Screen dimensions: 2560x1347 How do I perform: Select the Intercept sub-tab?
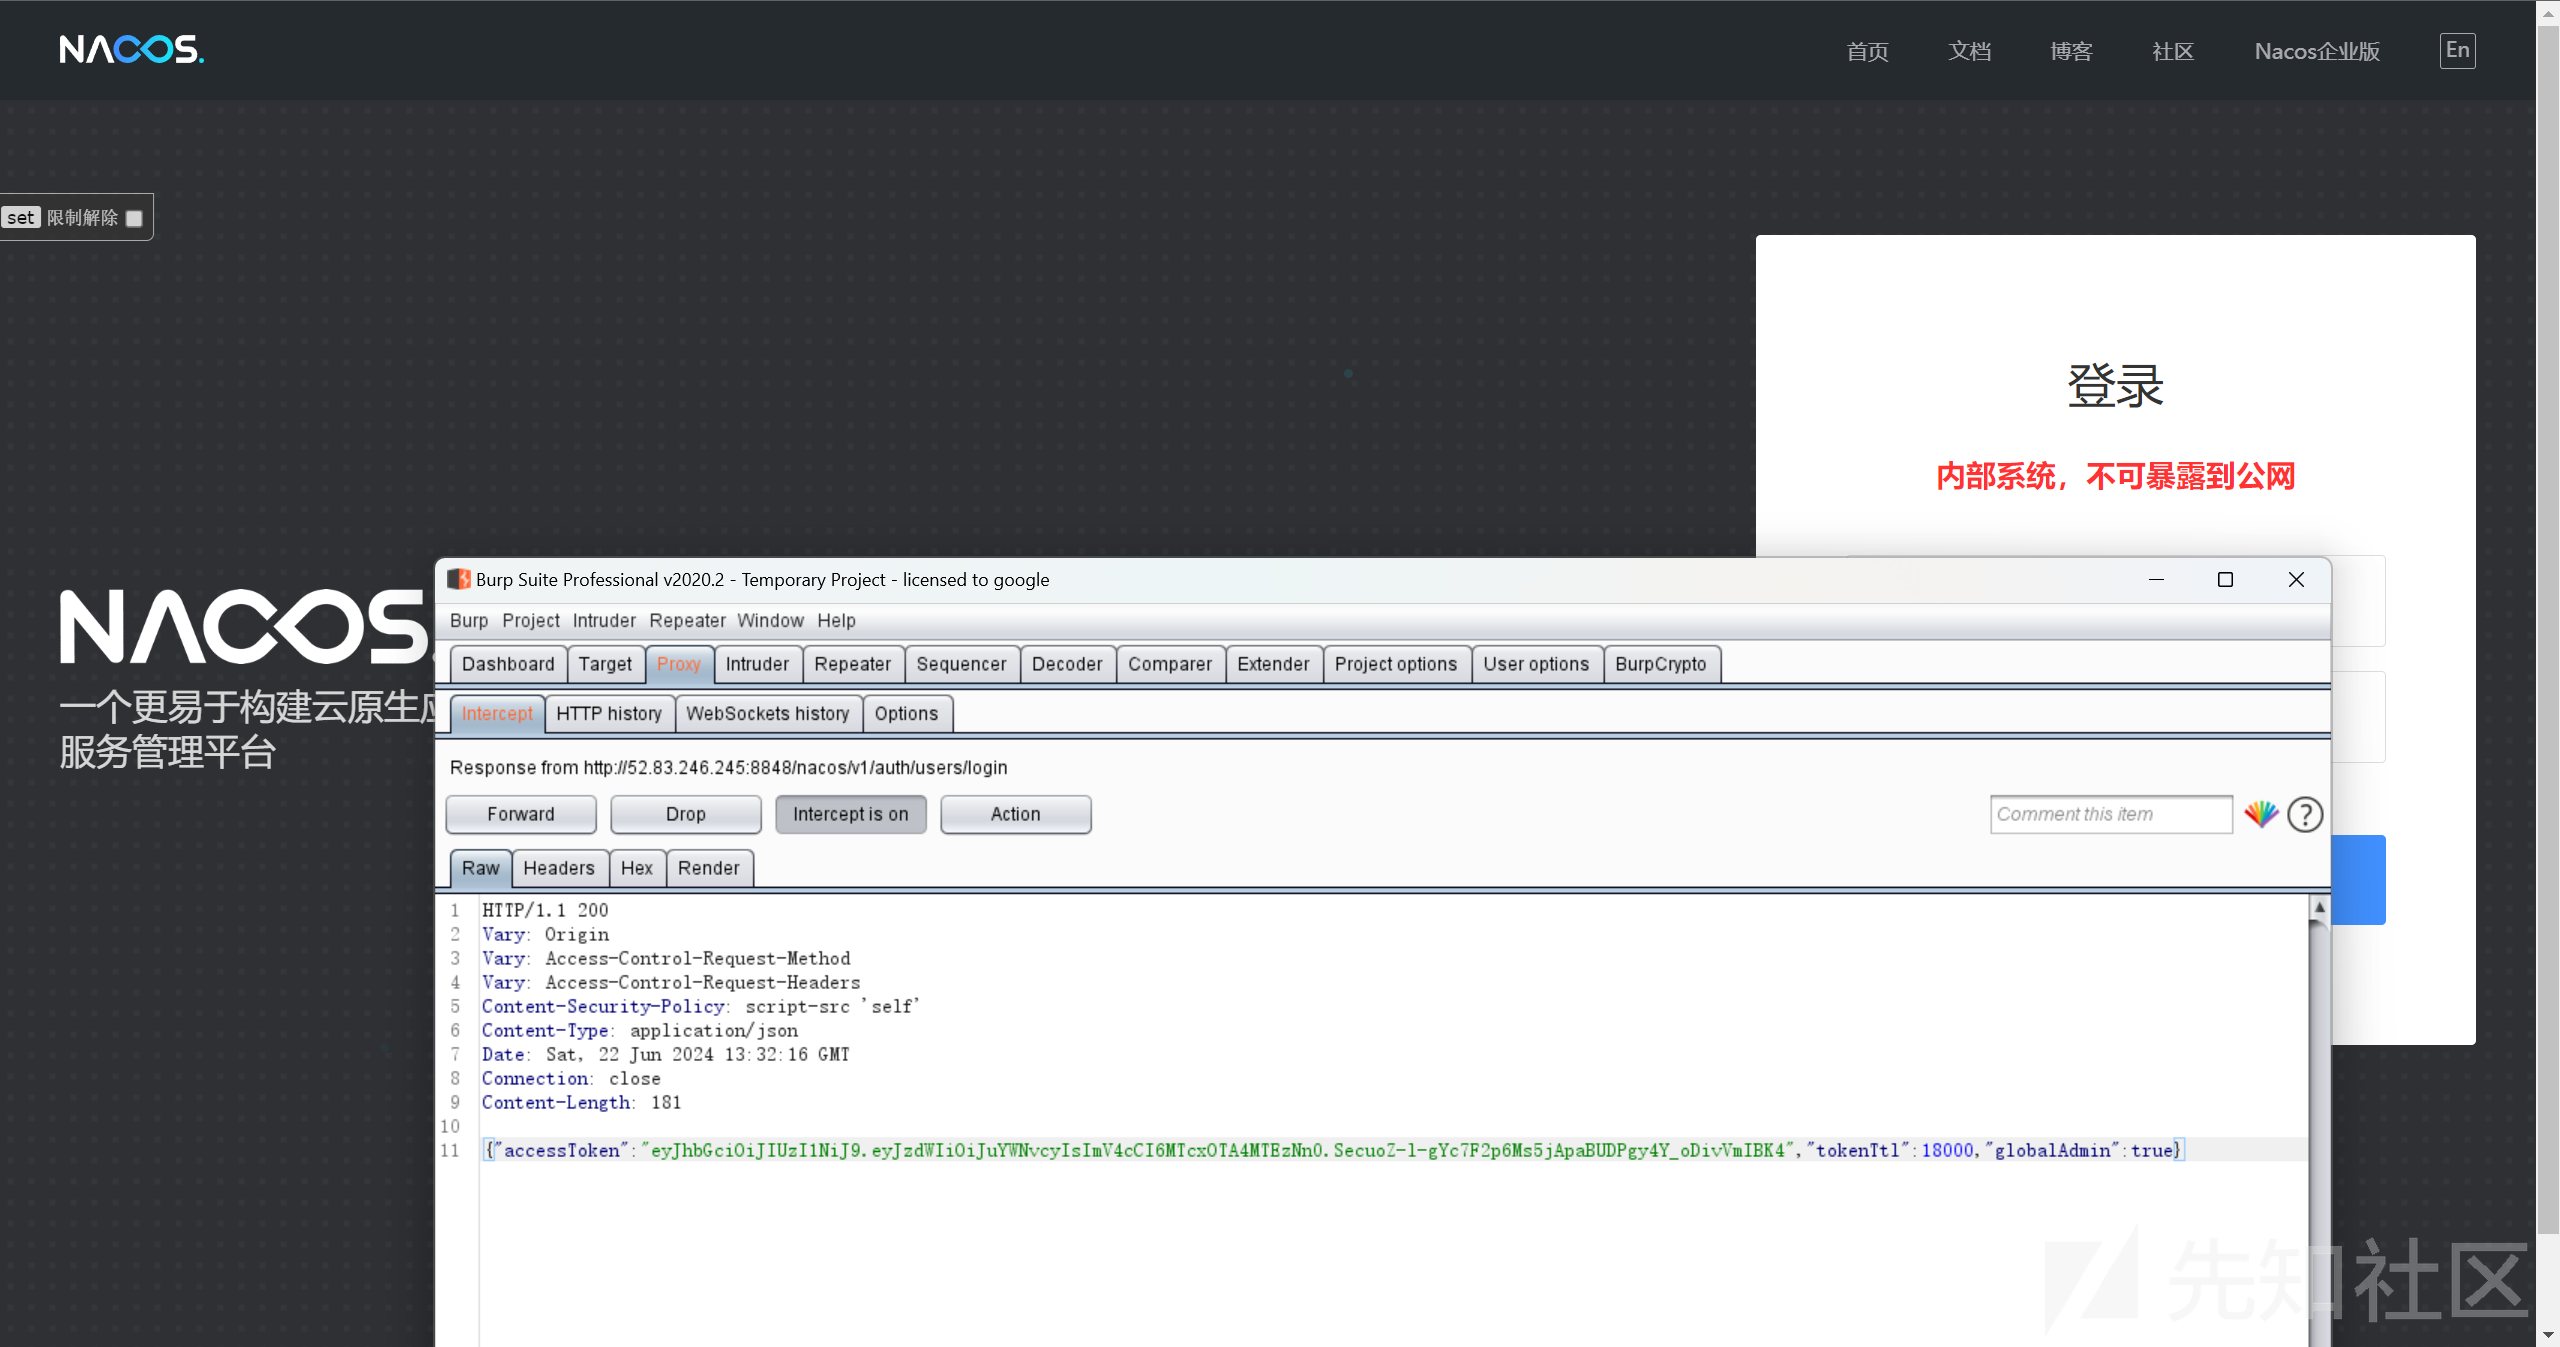pyautogui.click(x=497, y=713)
